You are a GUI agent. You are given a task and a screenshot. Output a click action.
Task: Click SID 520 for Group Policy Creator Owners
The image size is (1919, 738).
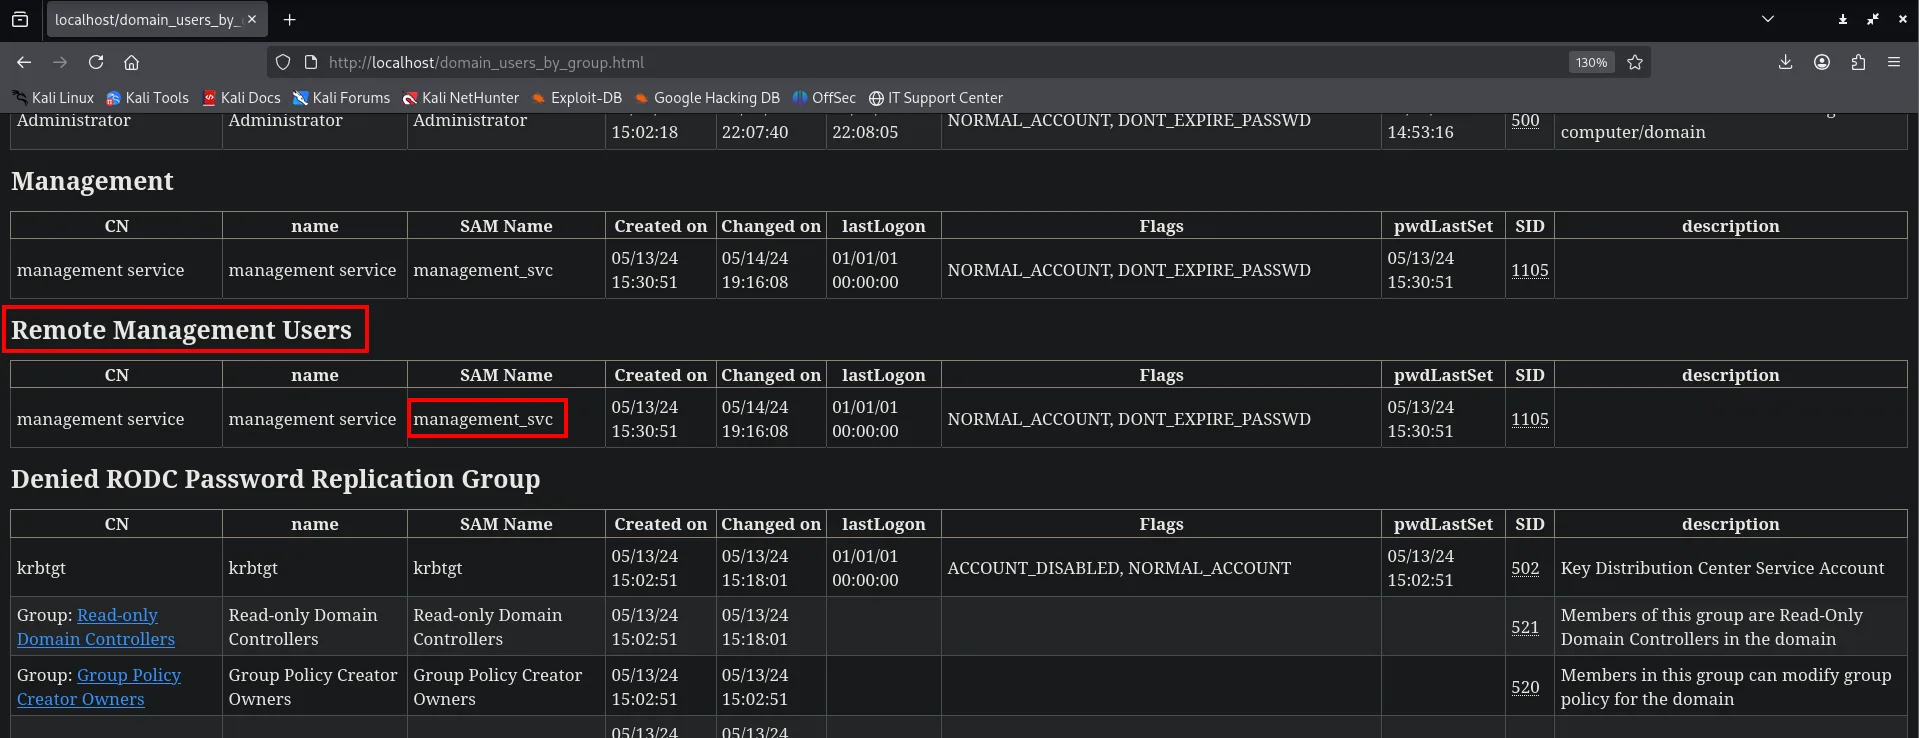click(1525, 687)
